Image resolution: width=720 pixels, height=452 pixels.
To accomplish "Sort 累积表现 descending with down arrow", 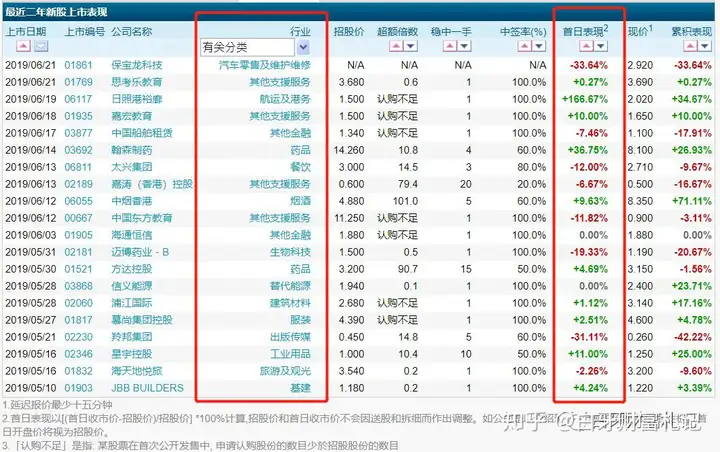I will (705, 46).
